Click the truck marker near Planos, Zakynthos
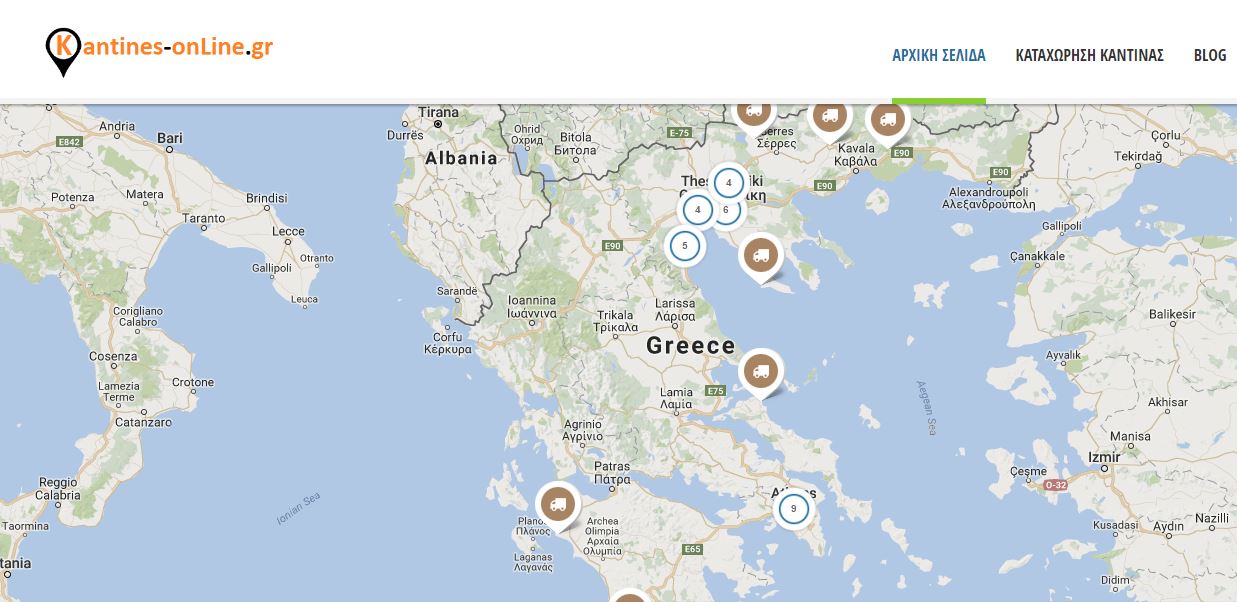Image resolution: width=1237 pixels, height=602 pixels. (x=557, y=505)
